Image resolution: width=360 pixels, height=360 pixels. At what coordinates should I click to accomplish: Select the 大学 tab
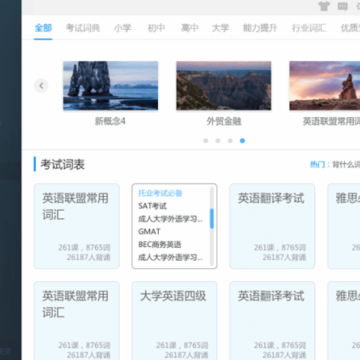[220, 28]
